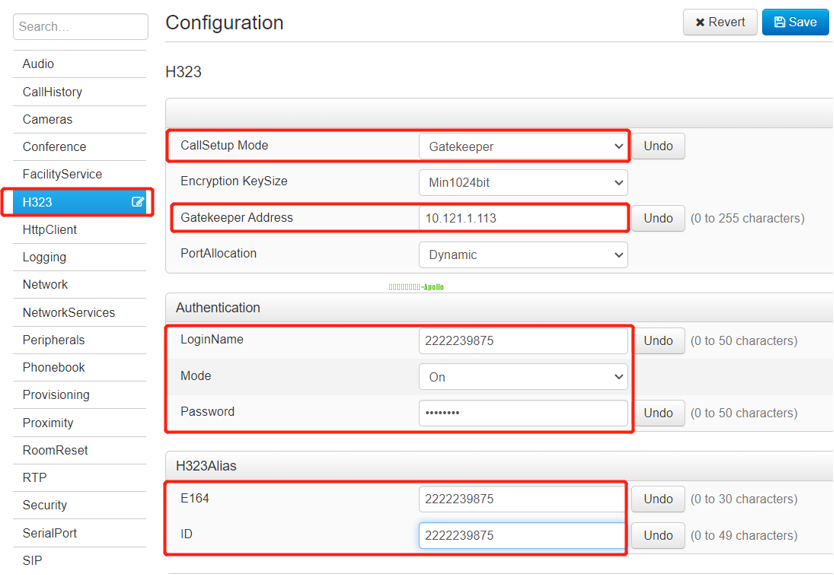This screenshot has width=834, height=575.
Task: Open the PortAllocation dropdown
Action: click(x=523, y=255)
